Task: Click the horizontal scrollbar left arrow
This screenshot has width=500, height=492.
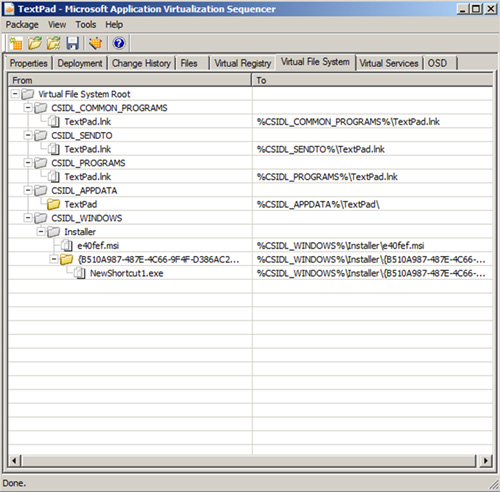Action: pyautogui.click(x=14, y=461)
